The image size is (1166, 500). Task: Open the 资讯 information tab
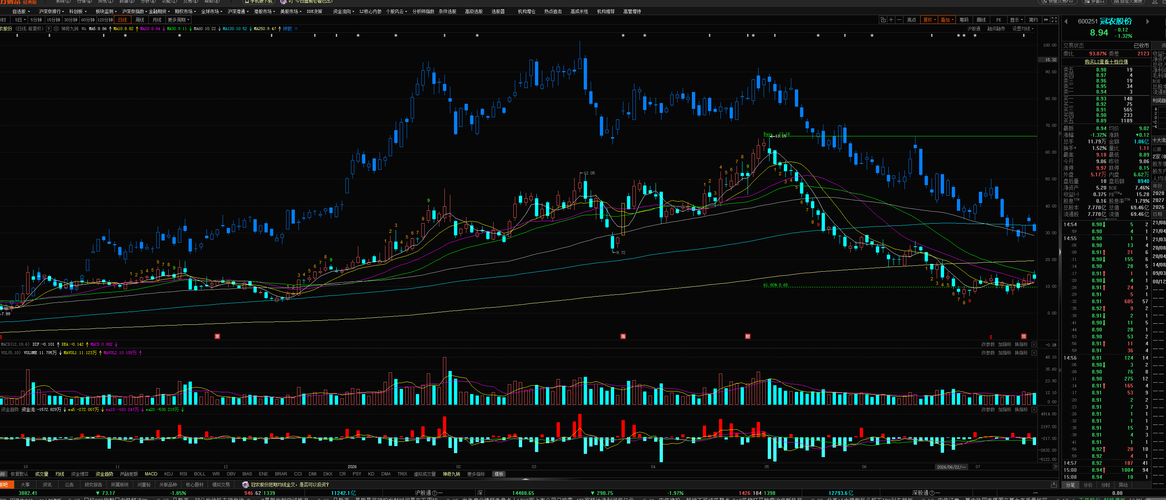click(x=47, y=484)
